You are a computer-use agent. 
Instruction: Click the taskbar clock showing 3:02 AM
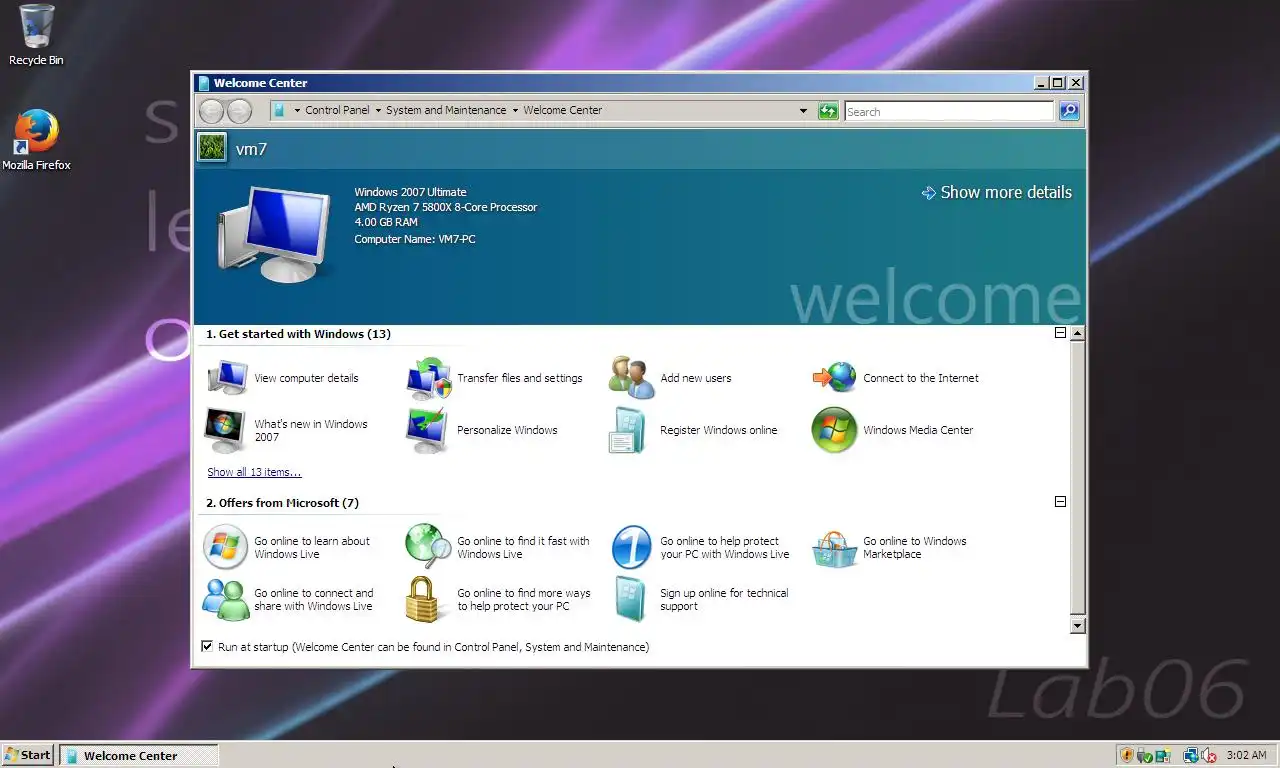[x=1246, y=755]
